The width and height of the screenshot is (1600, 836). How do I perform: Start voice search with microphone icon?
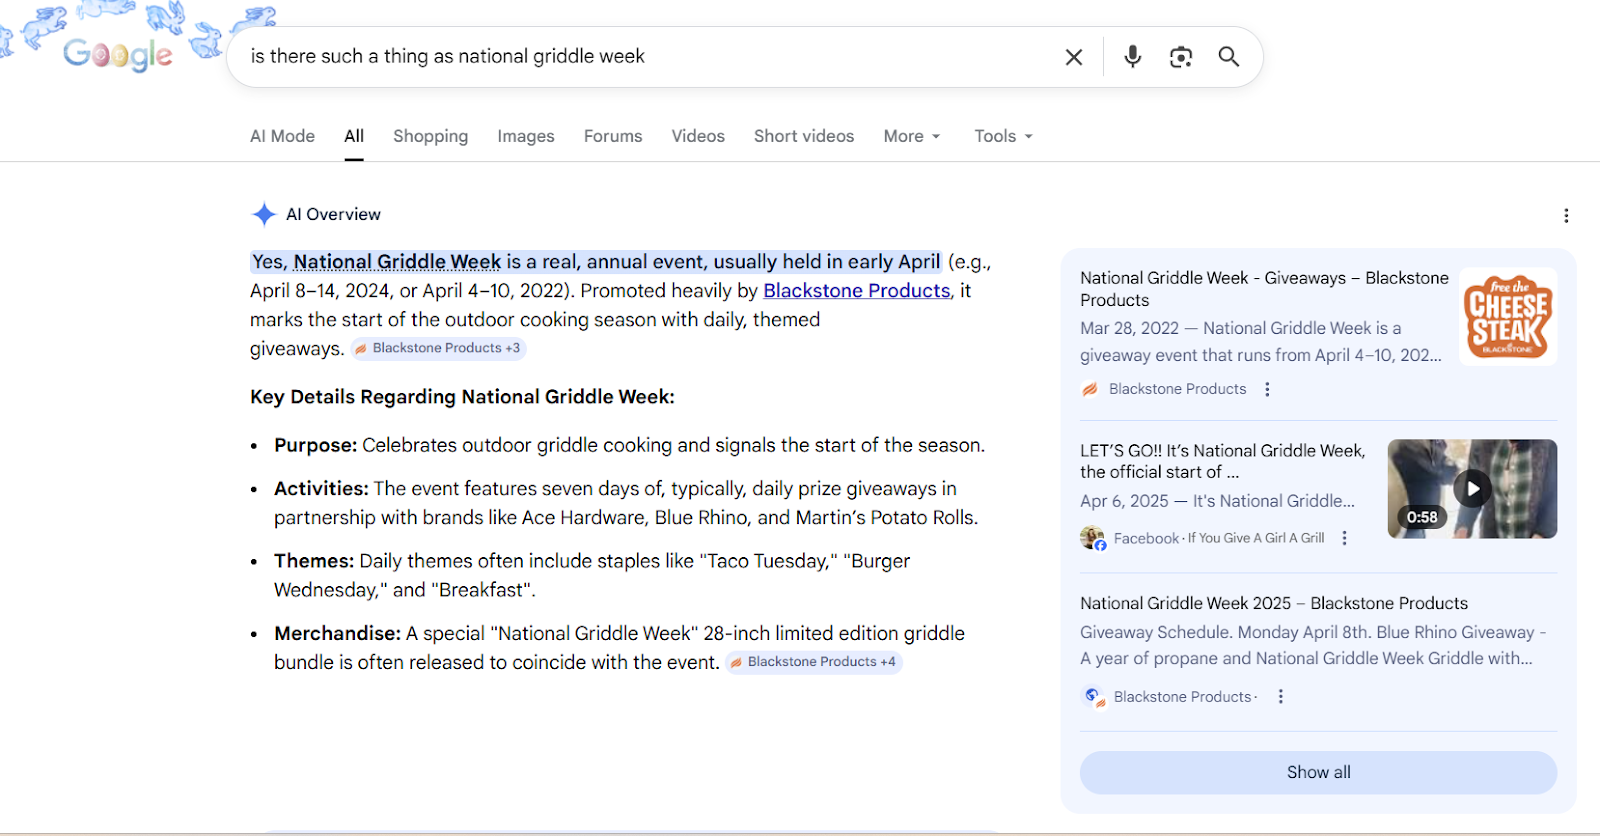1132,57
